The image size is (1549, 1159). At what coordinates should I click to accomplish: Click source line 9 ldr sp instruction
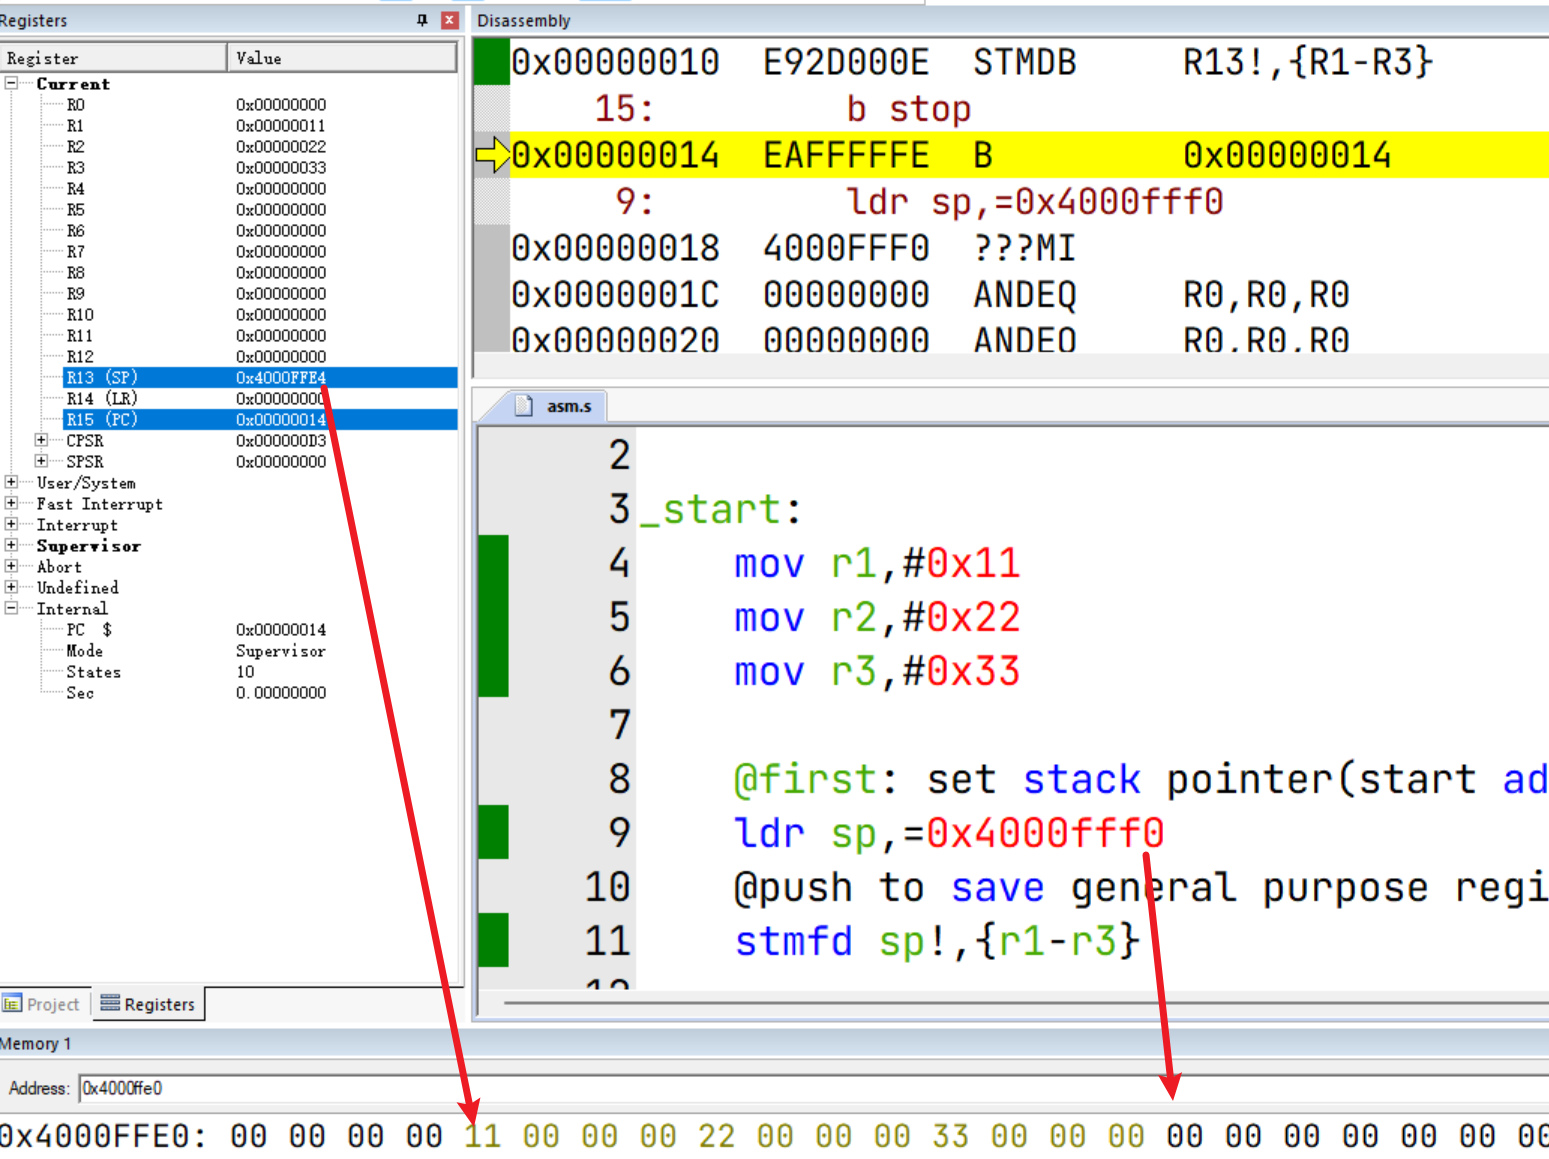click(949, 832)
